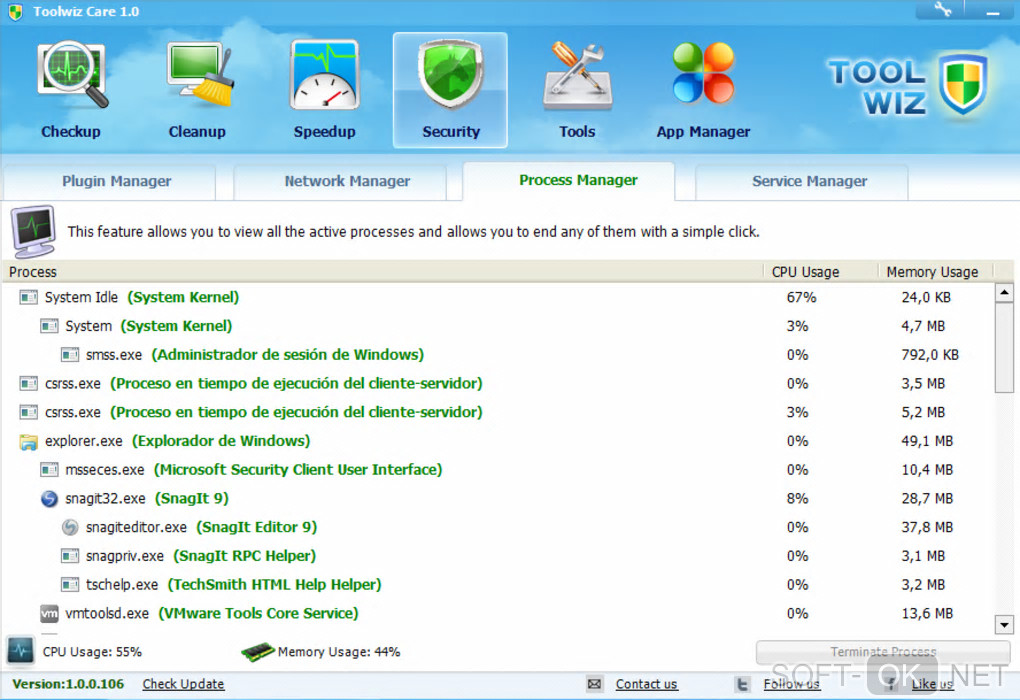Select the System (System Kernel) row

click(x=498, y=326)
